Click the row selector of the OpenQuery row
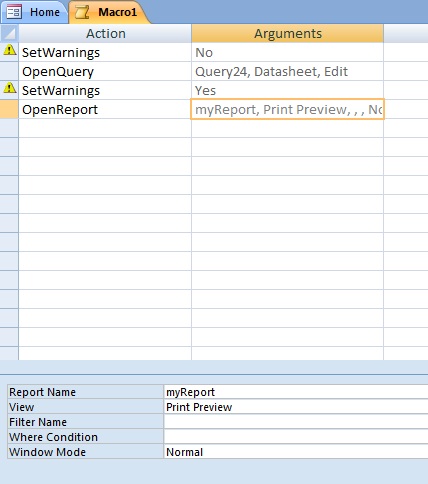428x484 pixels. [x=9, y=71]
